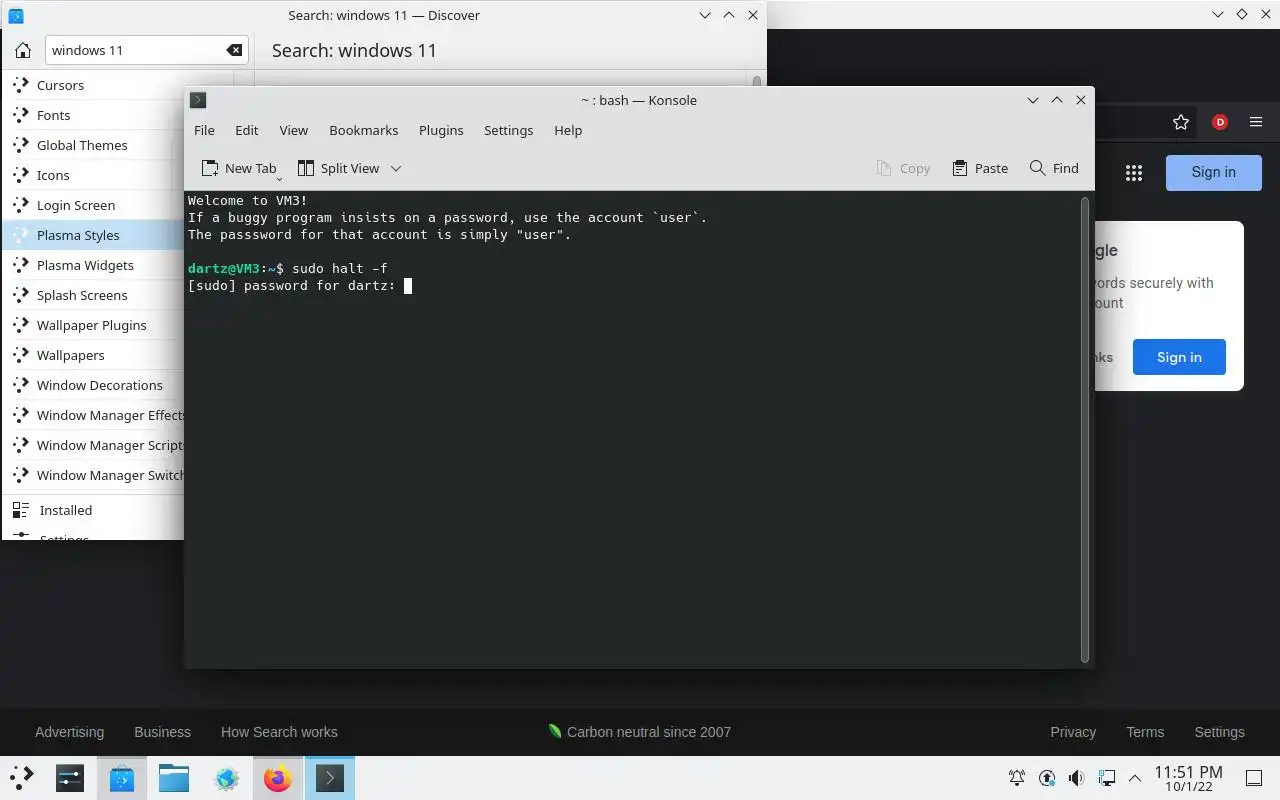Viewport: 1280px width, 800px height.
Task: Click the globe web browser taskbar icon
Action: click(x=226, y=778)
